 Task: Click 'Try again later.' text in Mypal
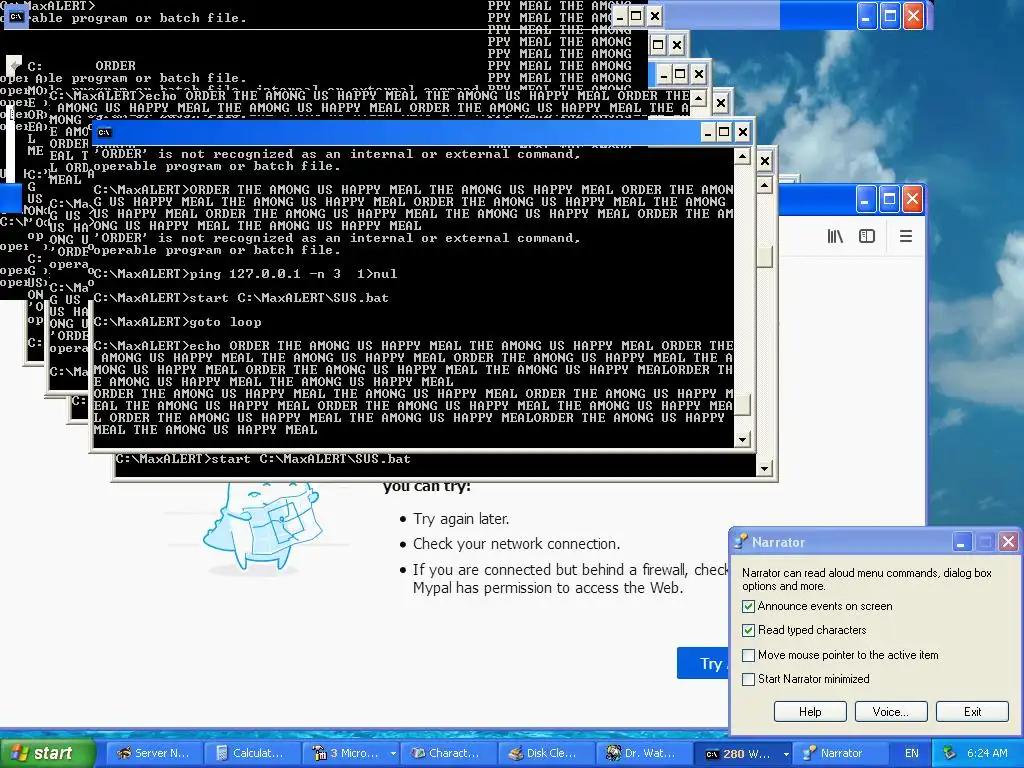pos(461,519)
